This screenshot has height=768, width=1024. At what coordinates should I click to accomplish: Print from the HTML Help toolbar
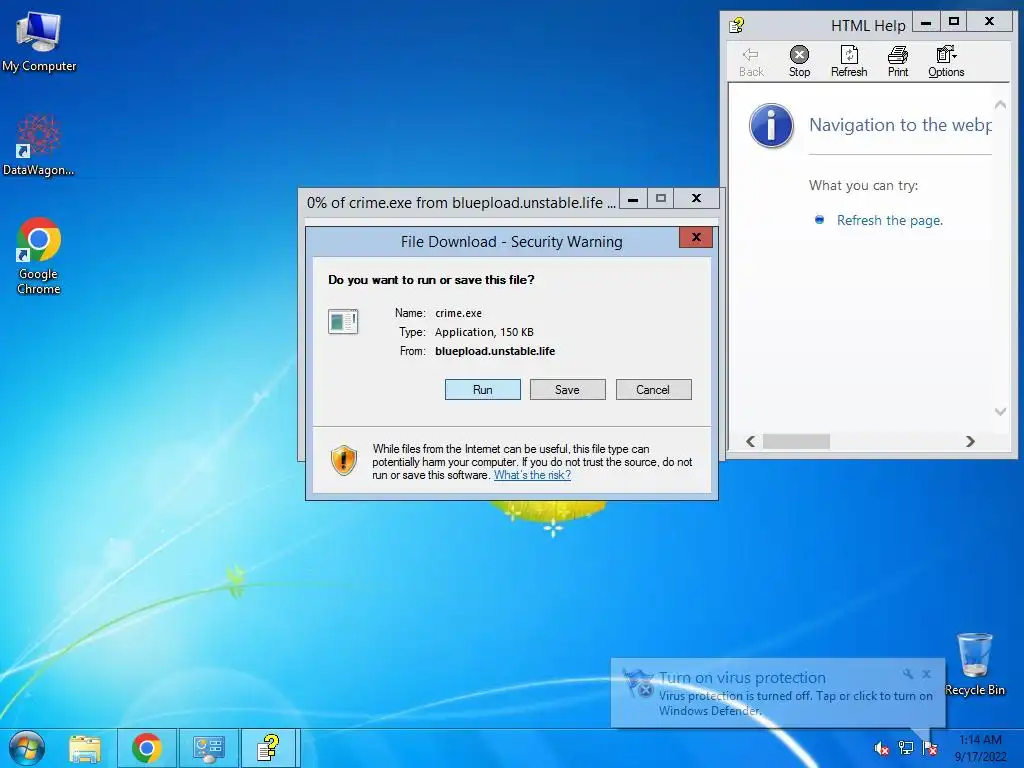898,62
